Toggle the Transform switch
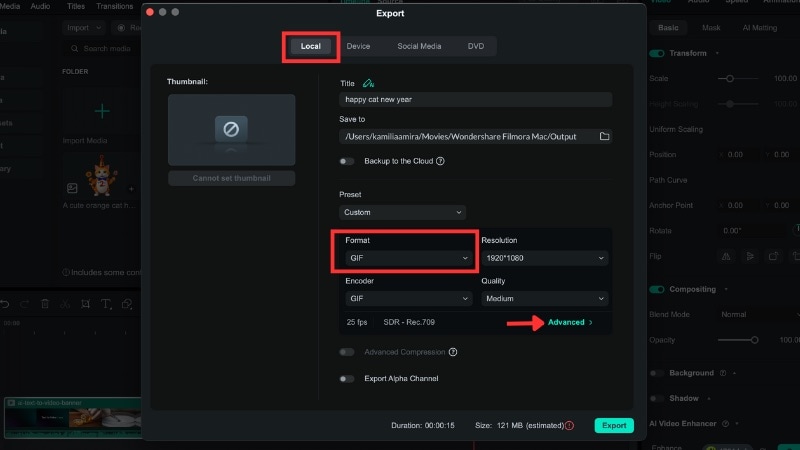The height and width of the screenshot is (450, 800). tap(657, 54)
